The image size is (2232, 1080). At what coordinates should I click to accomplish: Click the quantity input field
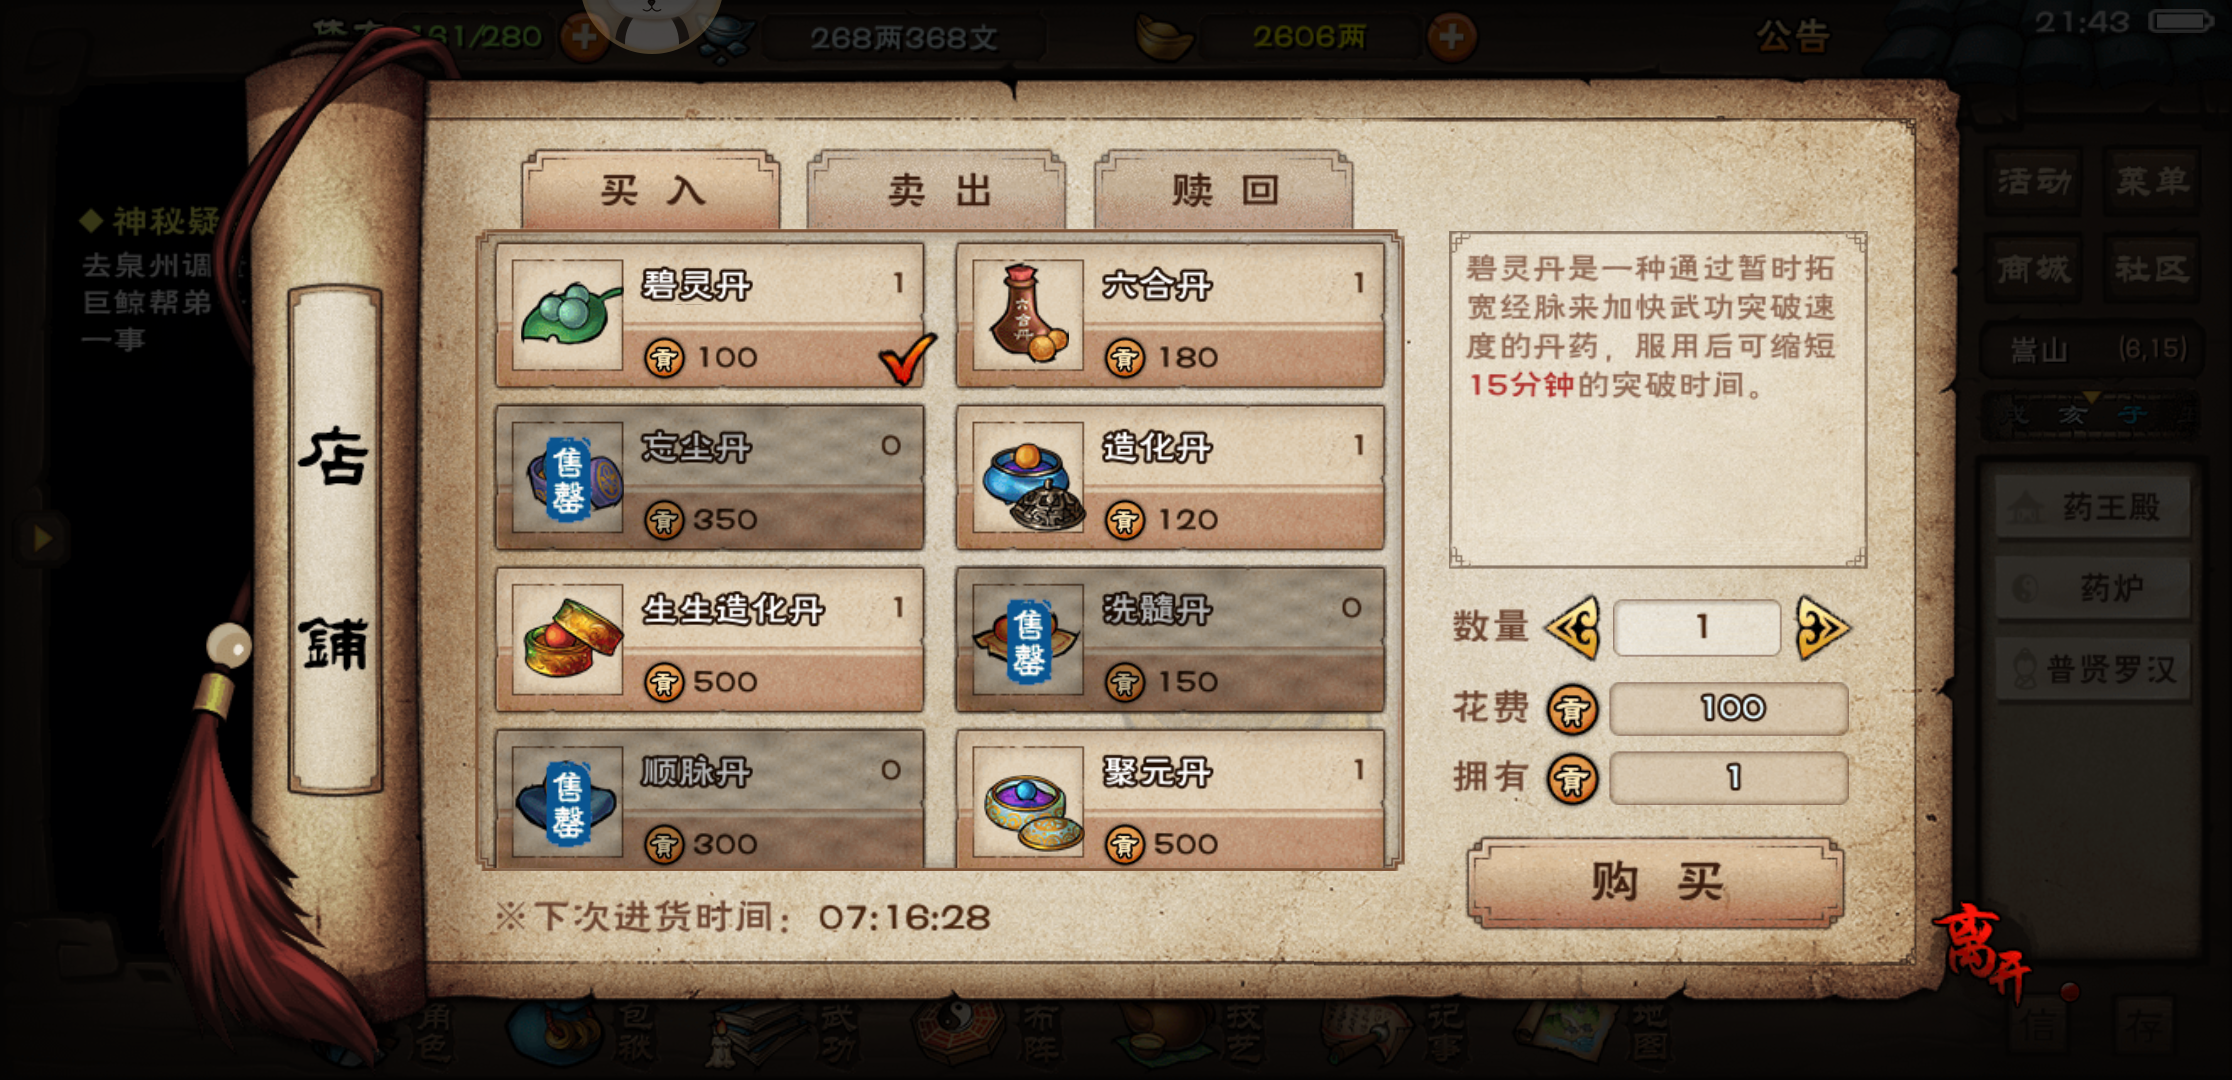[x=1697, y=628]
